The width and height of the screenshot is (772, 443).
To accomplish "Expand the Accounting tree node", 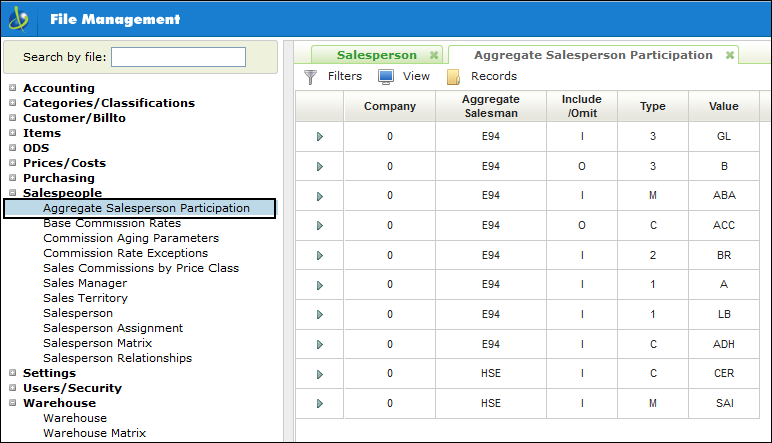I will point(13,88).
